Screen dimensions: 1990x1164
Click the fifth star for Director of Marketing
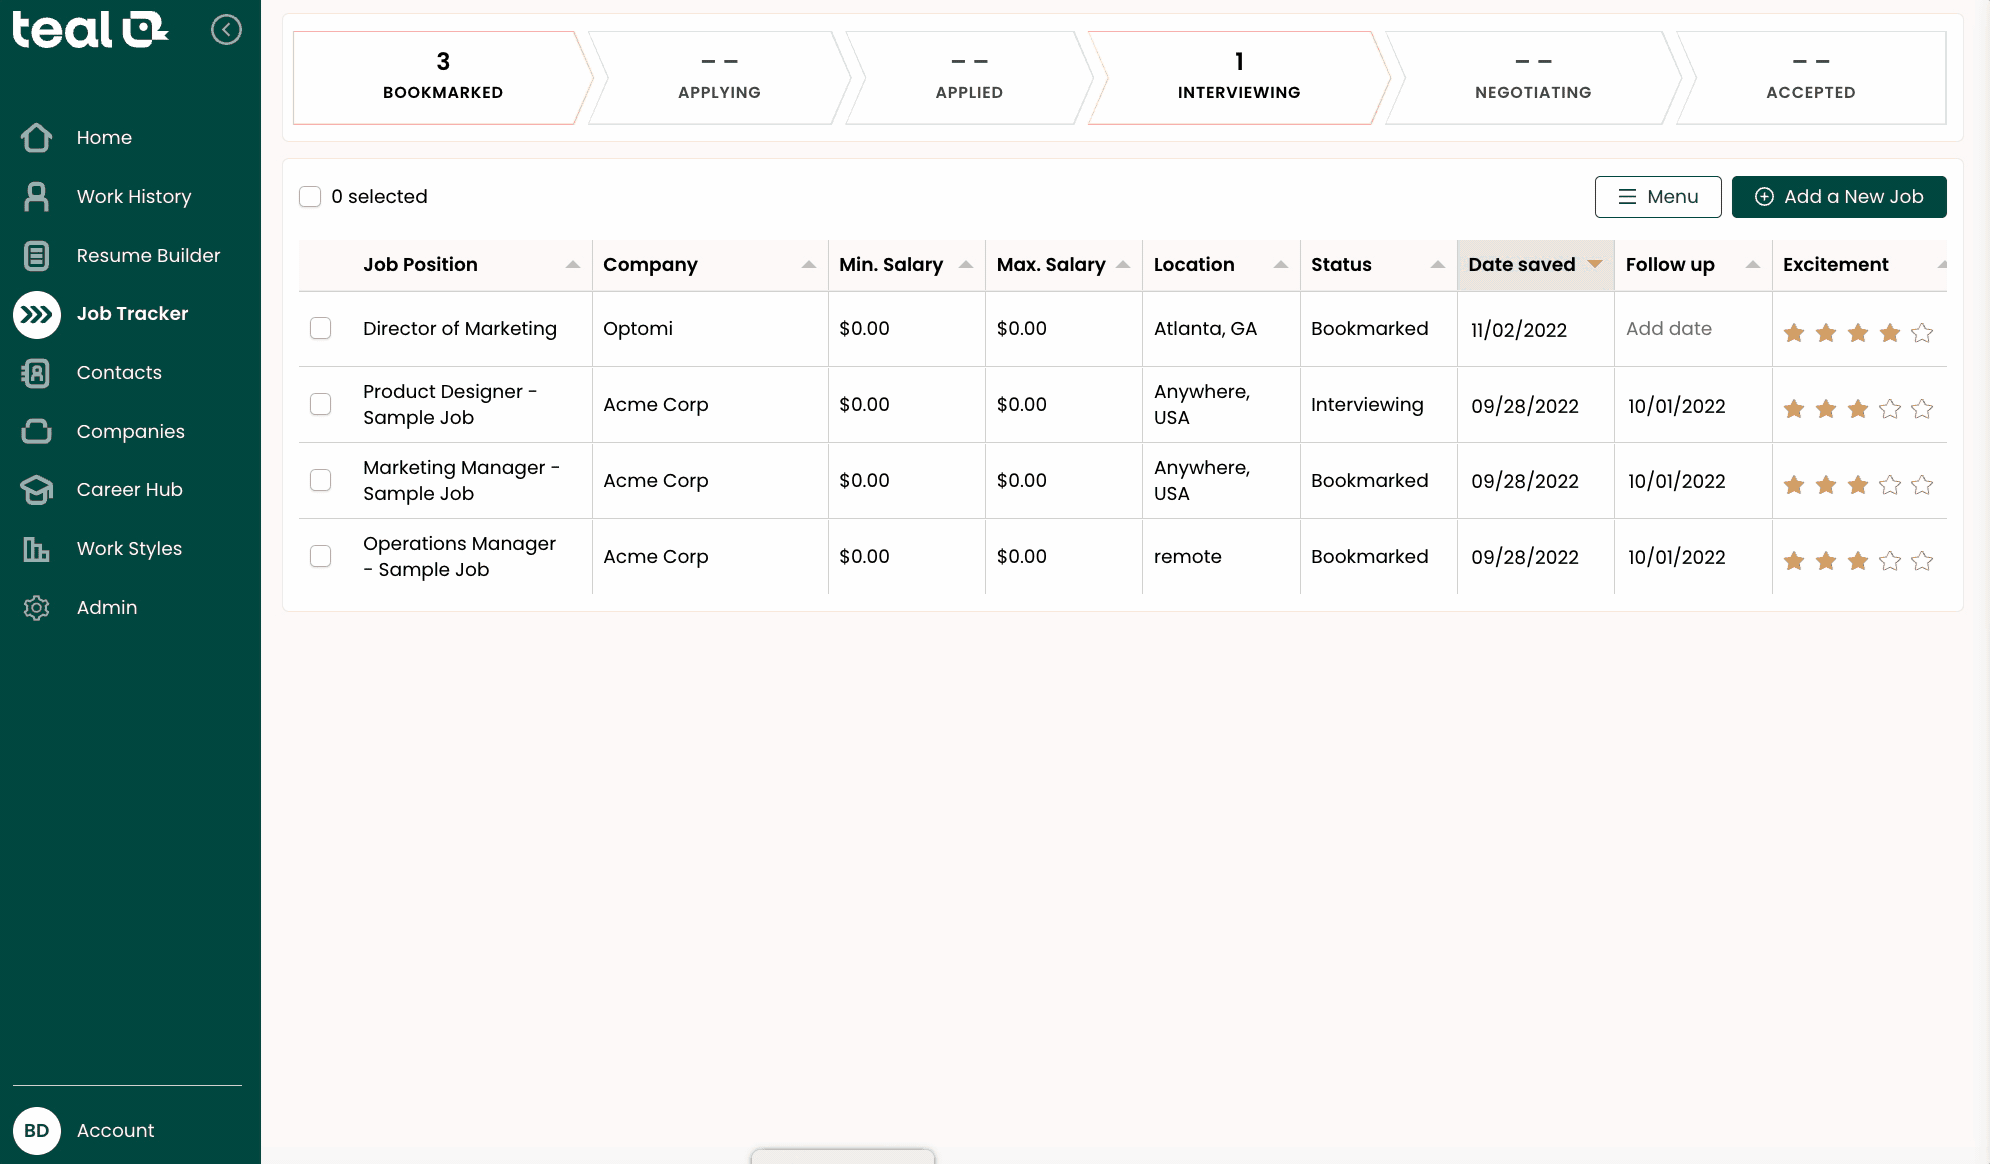tap(1922, 333)
